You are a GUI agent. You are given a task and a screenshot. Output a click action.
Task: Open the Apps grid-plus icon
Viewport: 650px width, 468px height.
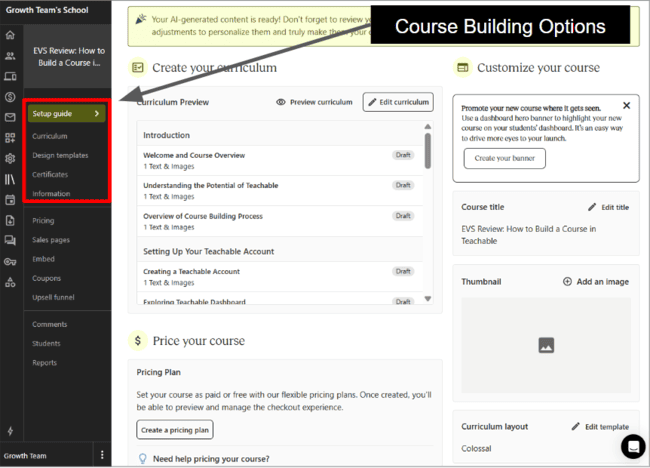[x=10, y=138]
